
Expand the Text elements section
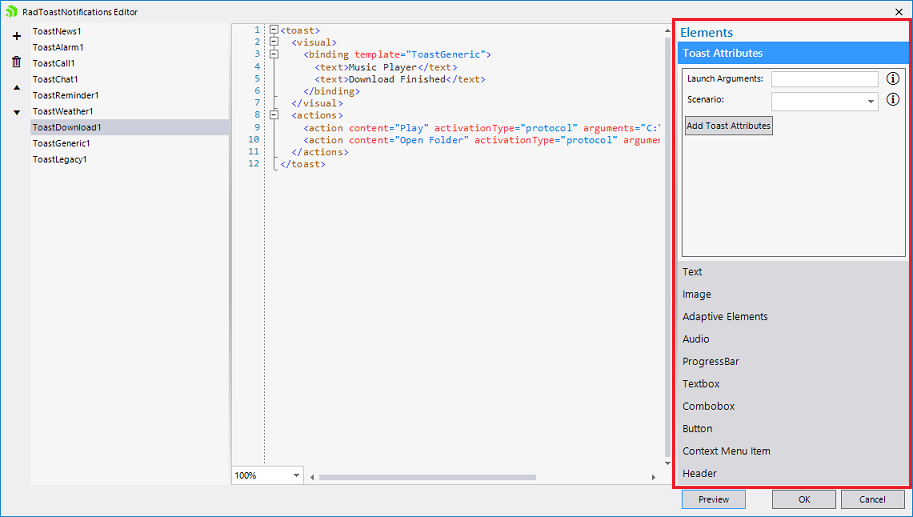793,272
